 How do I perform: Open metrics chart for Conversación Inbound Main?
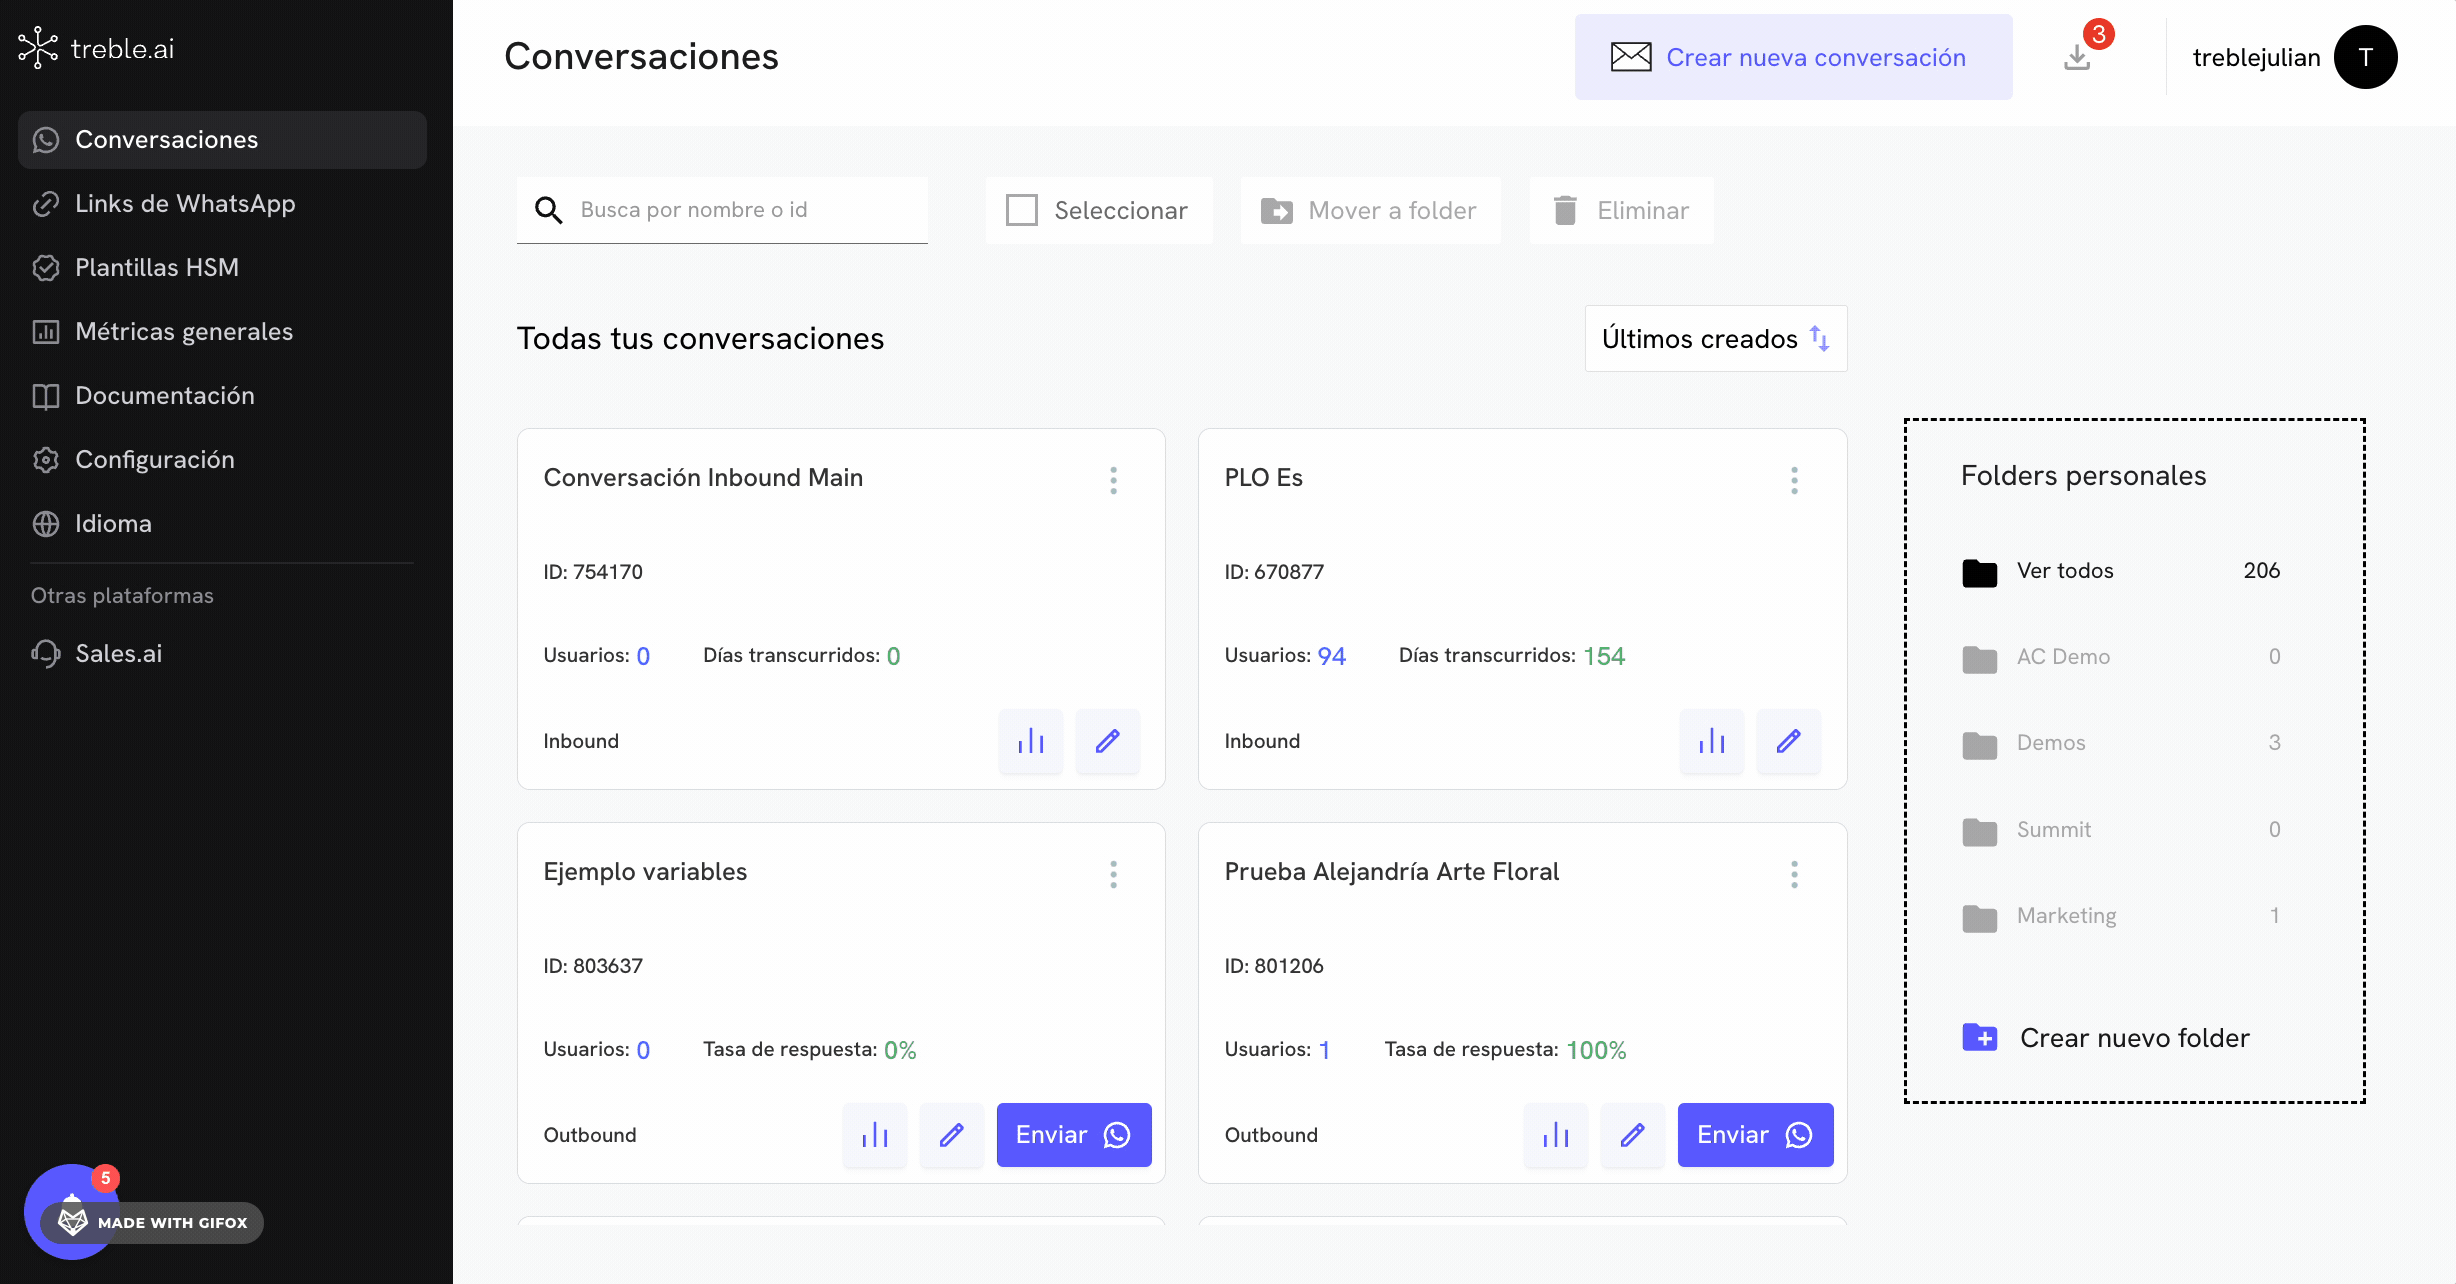(1030, 741)
